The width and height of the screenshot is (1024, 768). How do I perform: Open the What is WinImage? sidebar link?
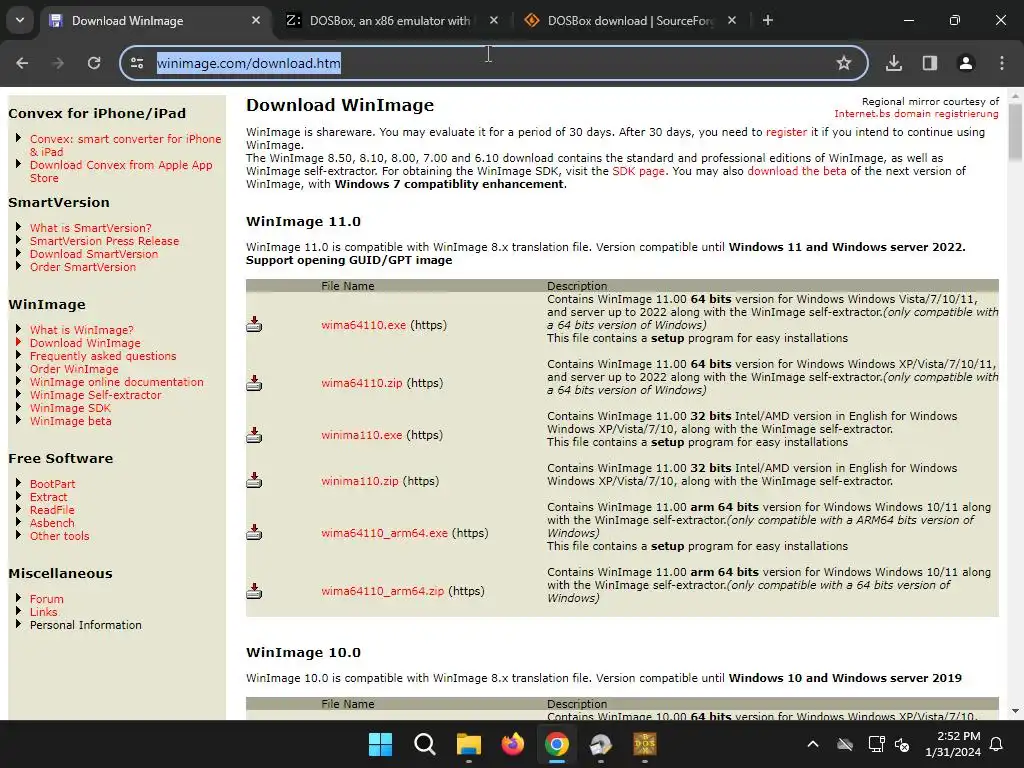pos(82,330)
